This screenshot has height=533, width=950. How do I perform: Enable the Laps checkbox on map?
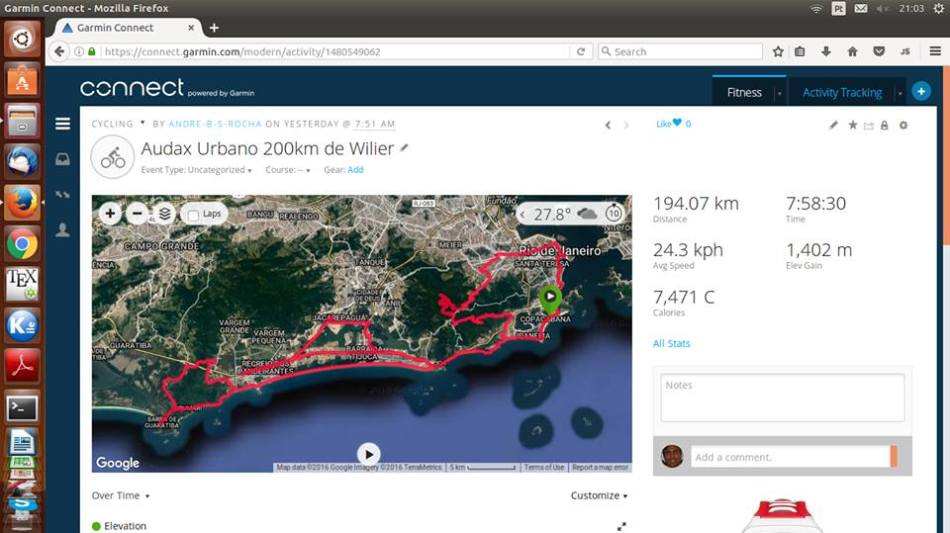point(193,214)
